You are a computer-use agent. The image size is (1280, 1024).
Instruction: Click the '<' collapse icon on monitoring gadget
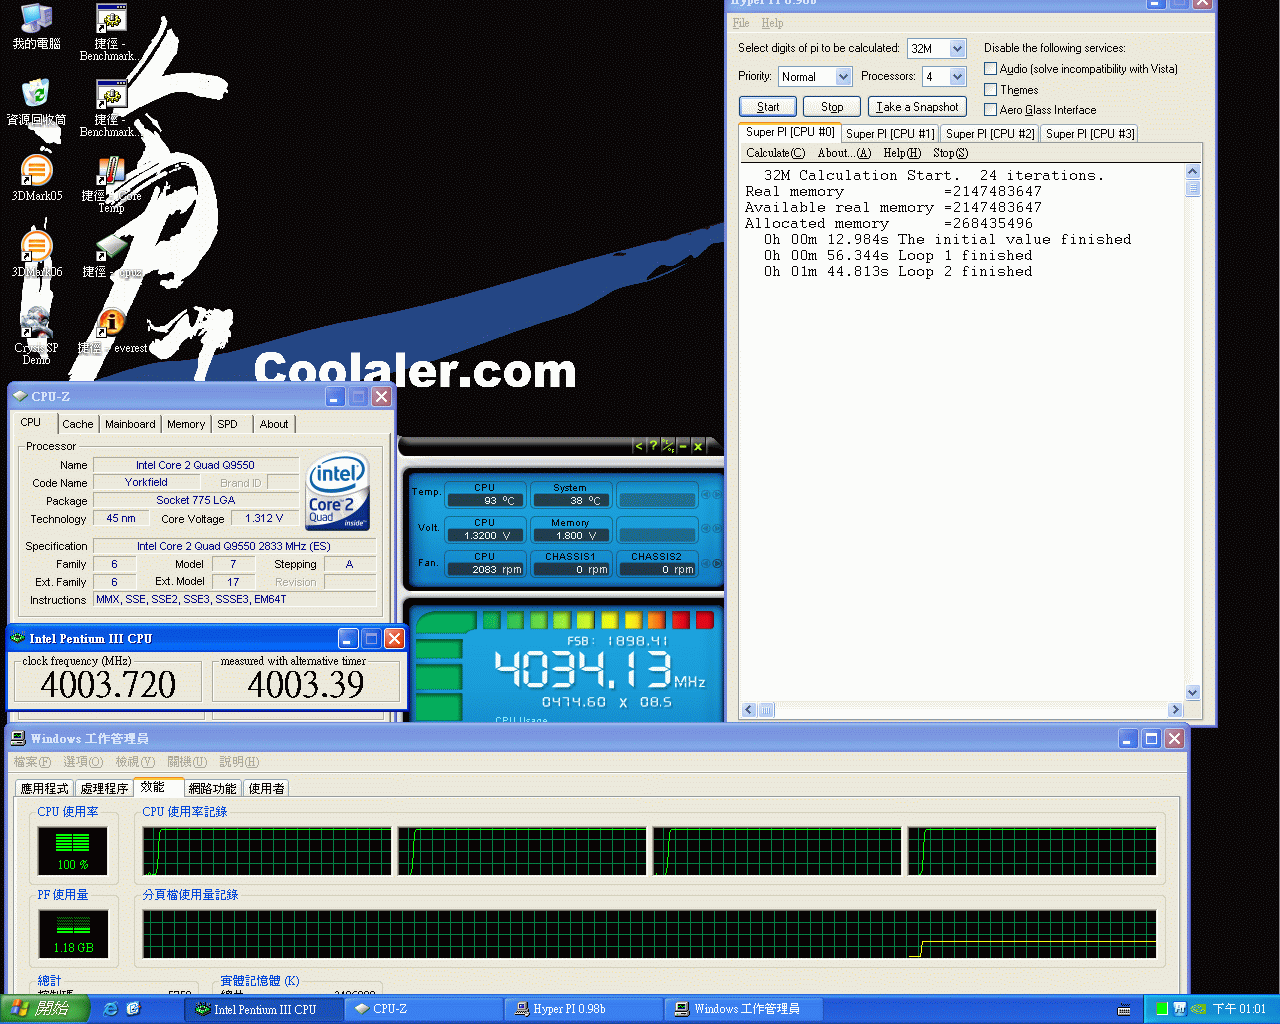click(x=639, y=446)
